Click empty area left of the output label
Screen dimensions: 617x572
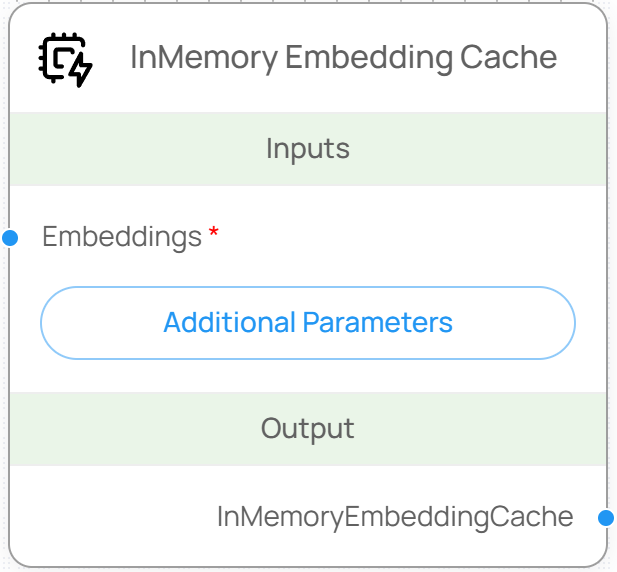point(110,517)
